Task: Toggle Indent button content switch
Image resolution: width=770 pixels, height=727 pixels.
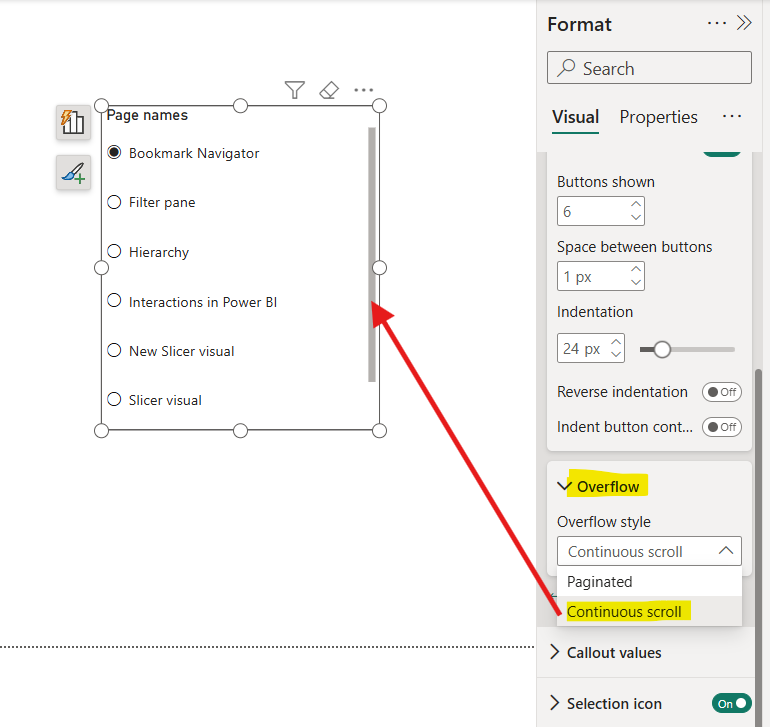Action: click(x=721, y=427)
